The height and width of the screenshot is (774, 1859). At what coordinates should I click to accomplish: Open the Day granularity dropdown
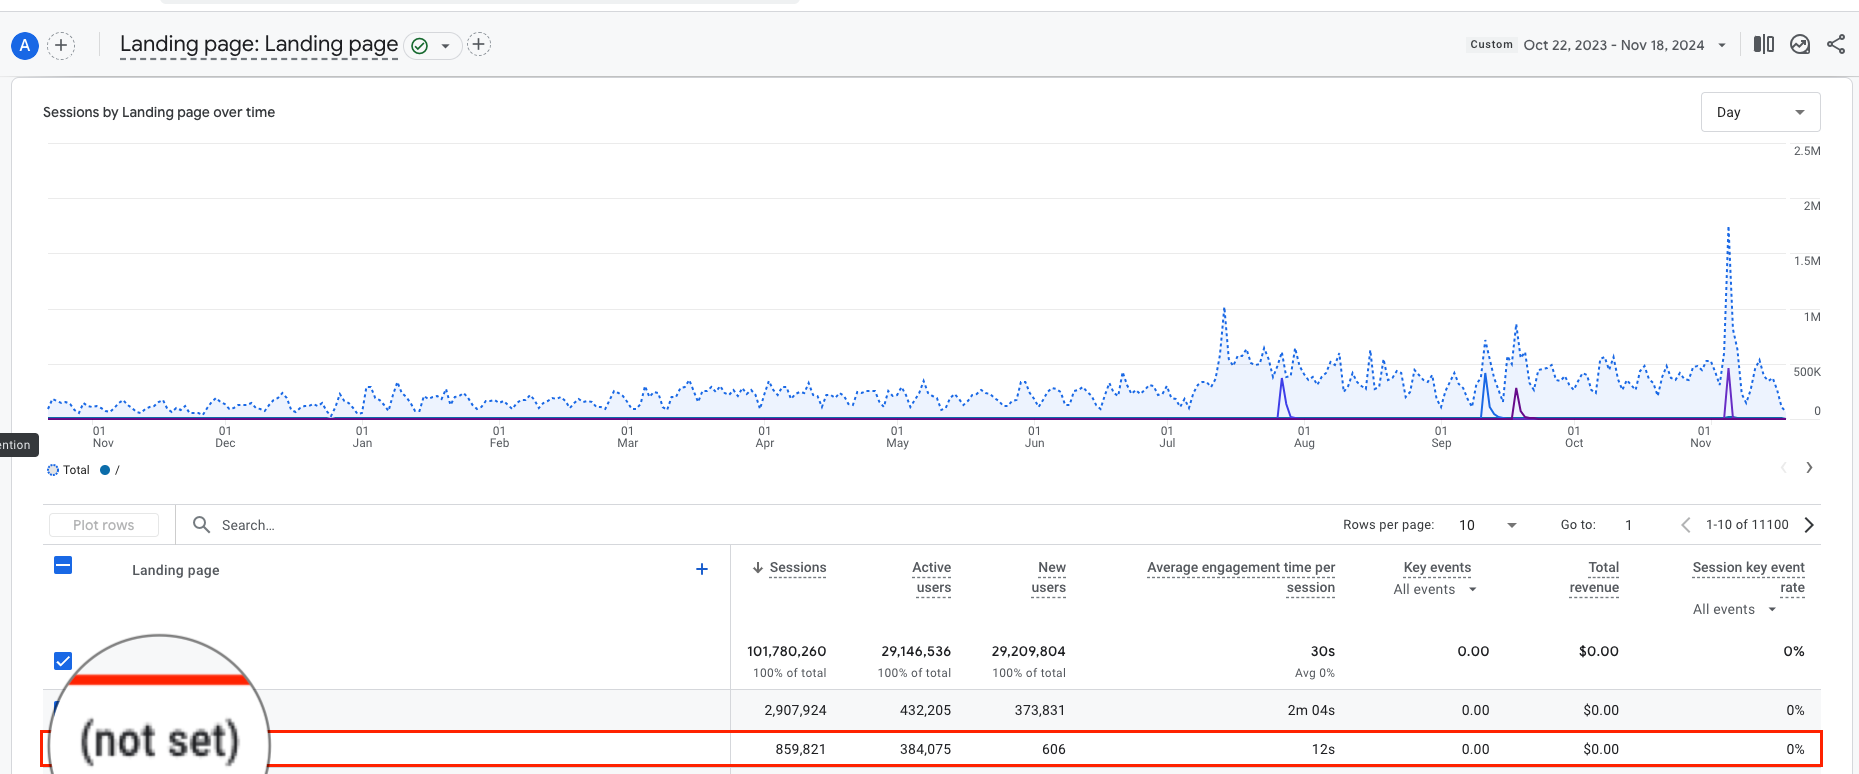point(1760,112)
